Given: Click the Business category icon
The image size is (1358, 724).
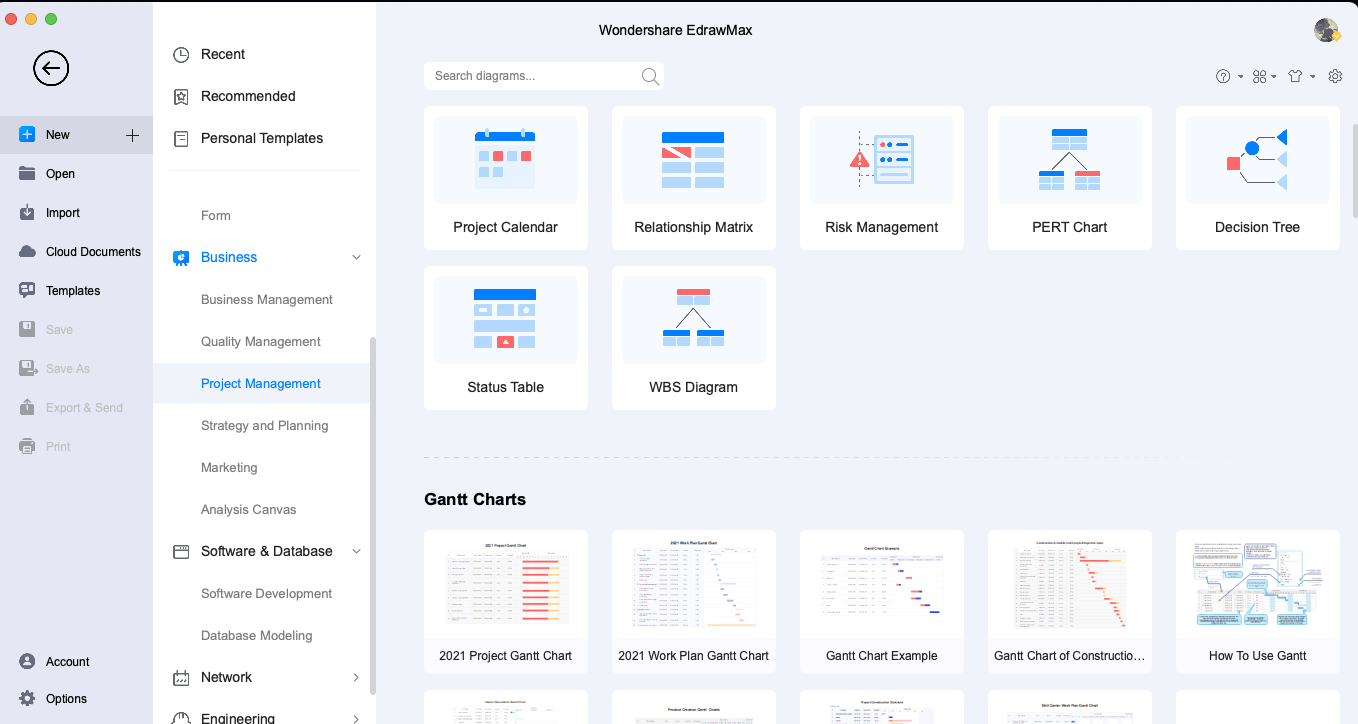Looking at the screenshot, I should click(181, 258).
